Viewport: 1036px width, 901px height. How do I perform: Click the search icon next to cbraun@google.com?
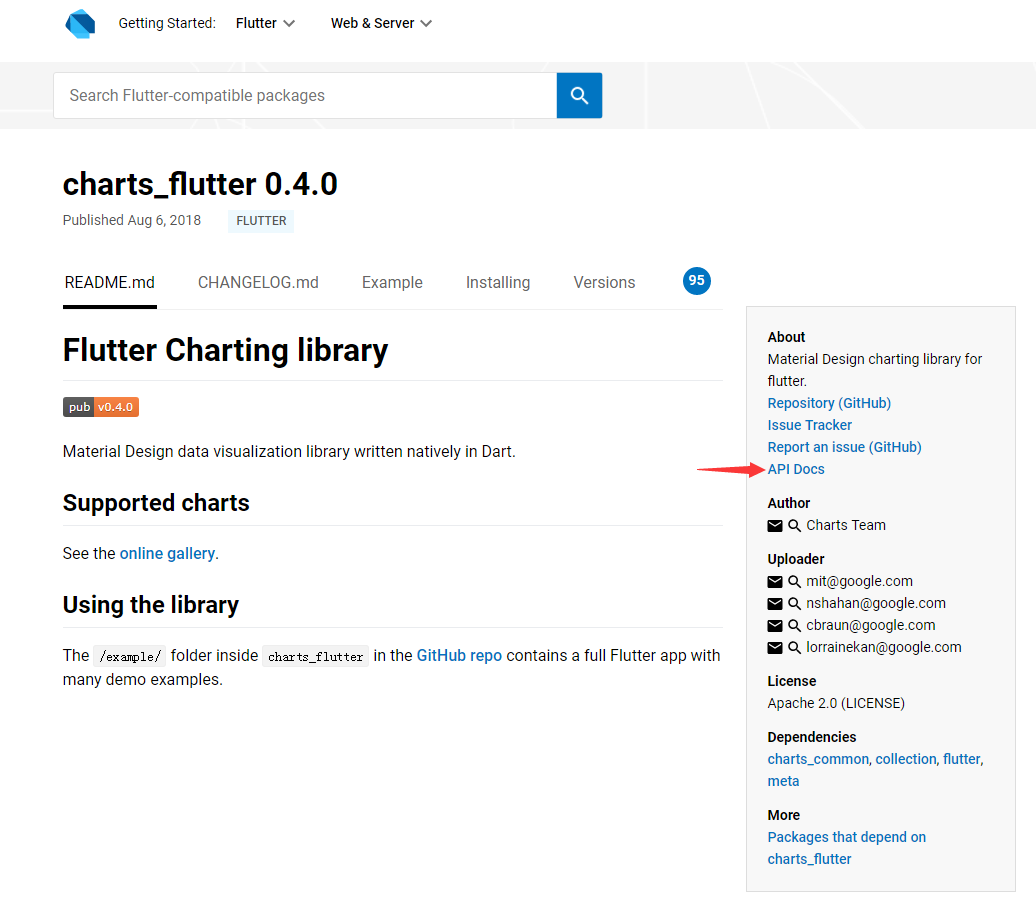pos(795,625)
